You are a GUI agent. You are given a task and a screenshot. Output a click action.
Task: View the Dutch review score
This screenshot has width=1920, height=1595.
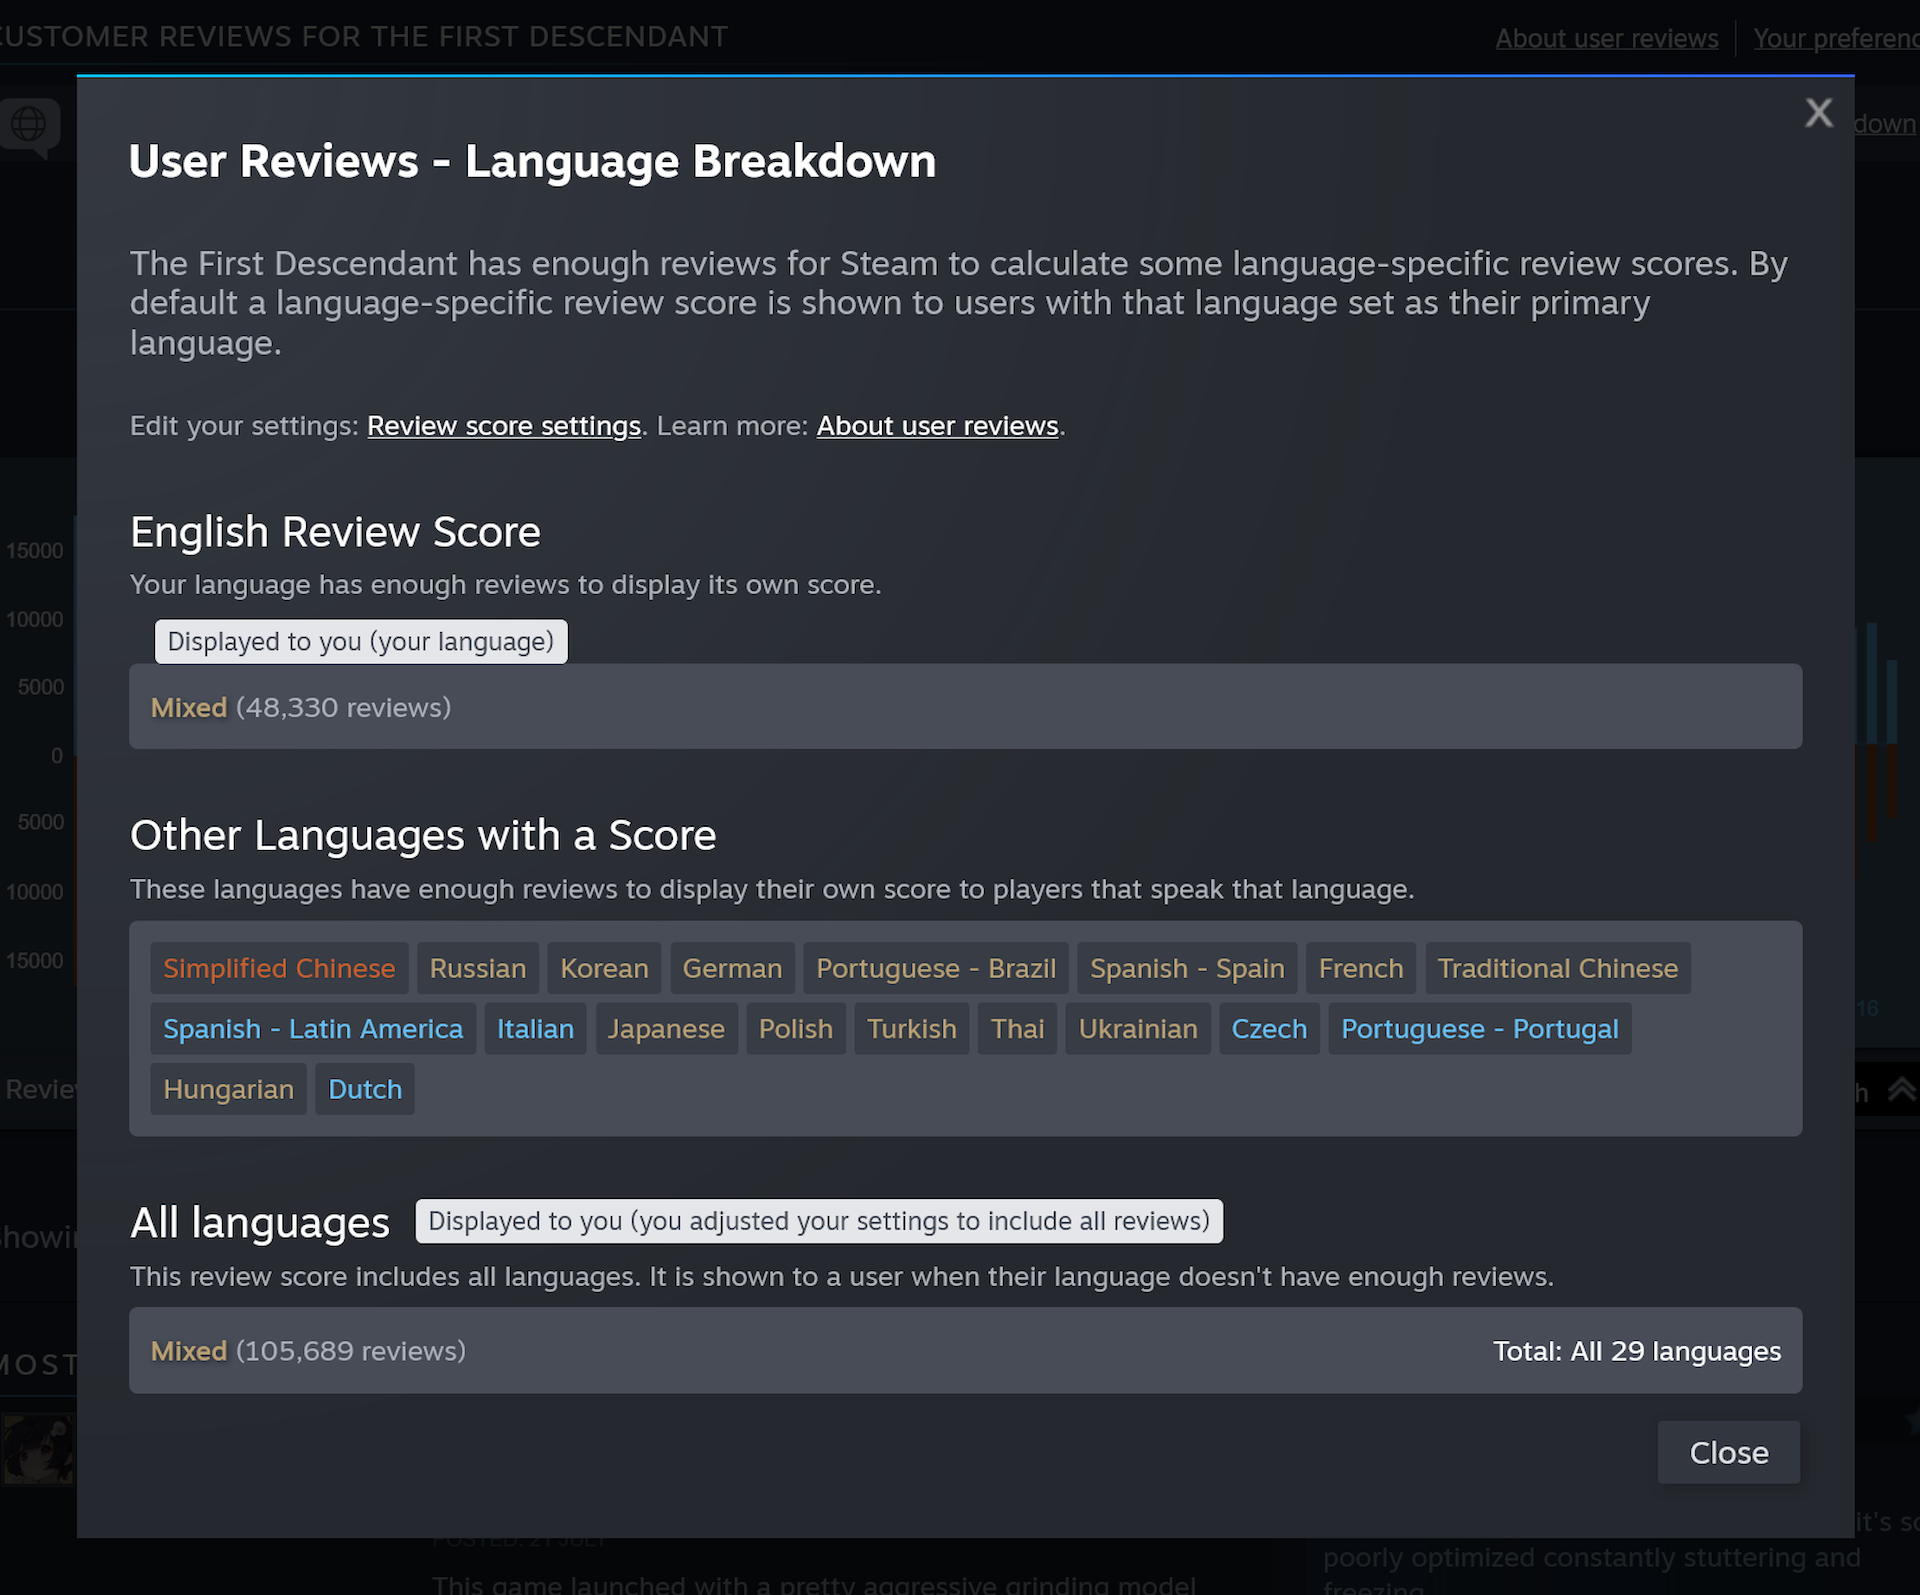point(364,1088)
